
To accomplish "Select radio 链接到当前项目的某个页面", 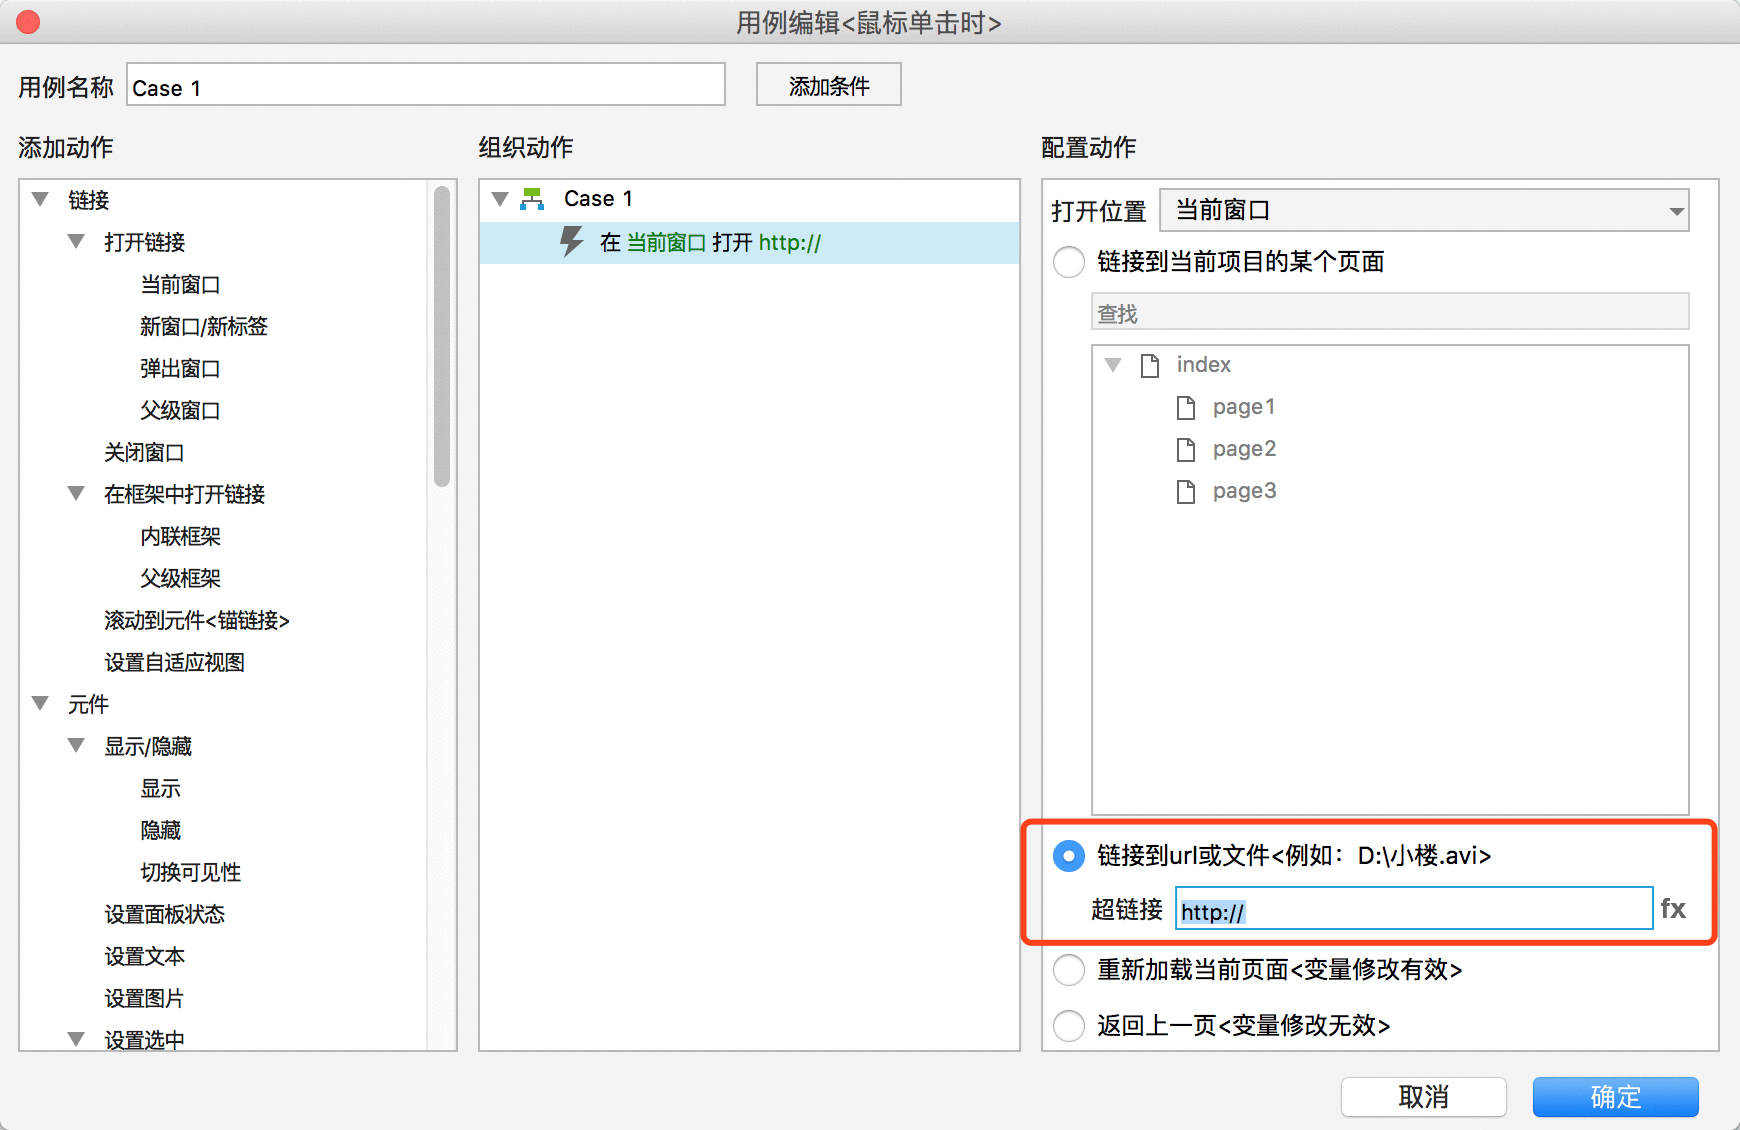I will 1069,262.
